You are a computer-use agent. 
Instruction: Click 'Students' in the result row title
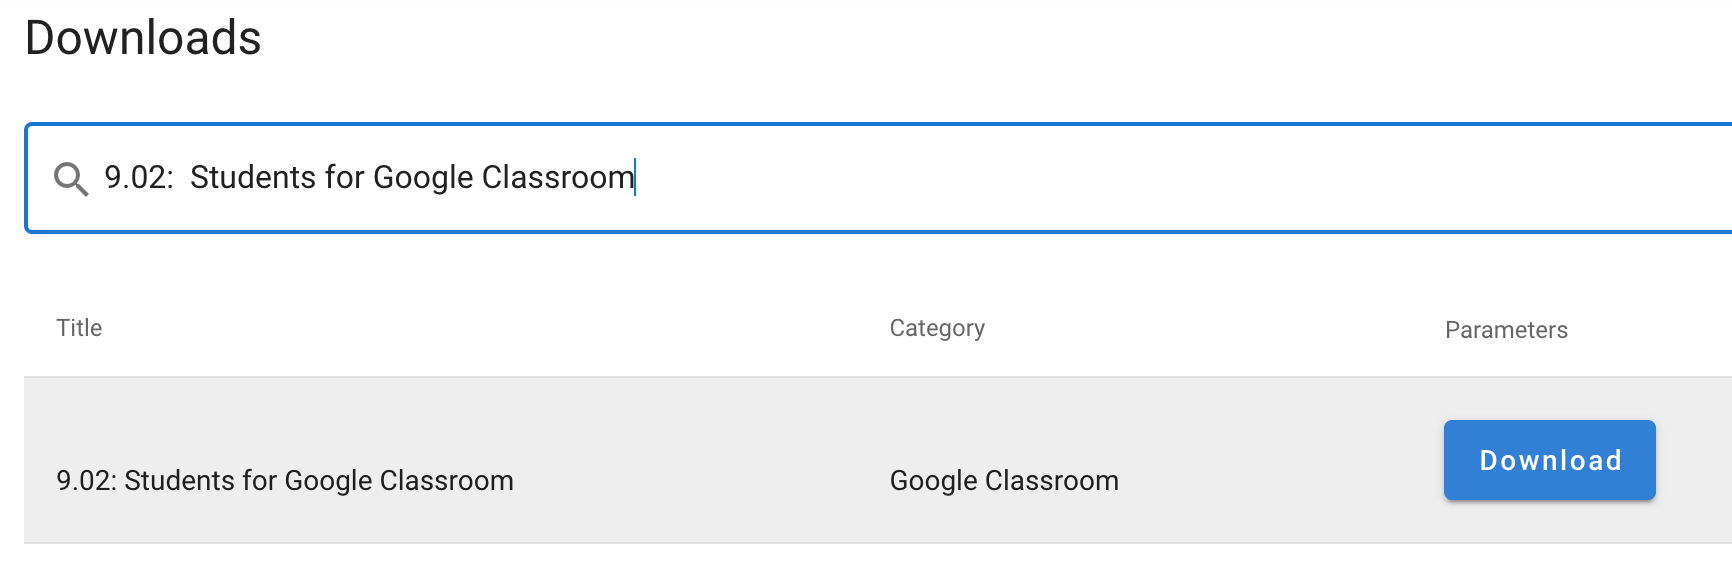click(180, 481)
